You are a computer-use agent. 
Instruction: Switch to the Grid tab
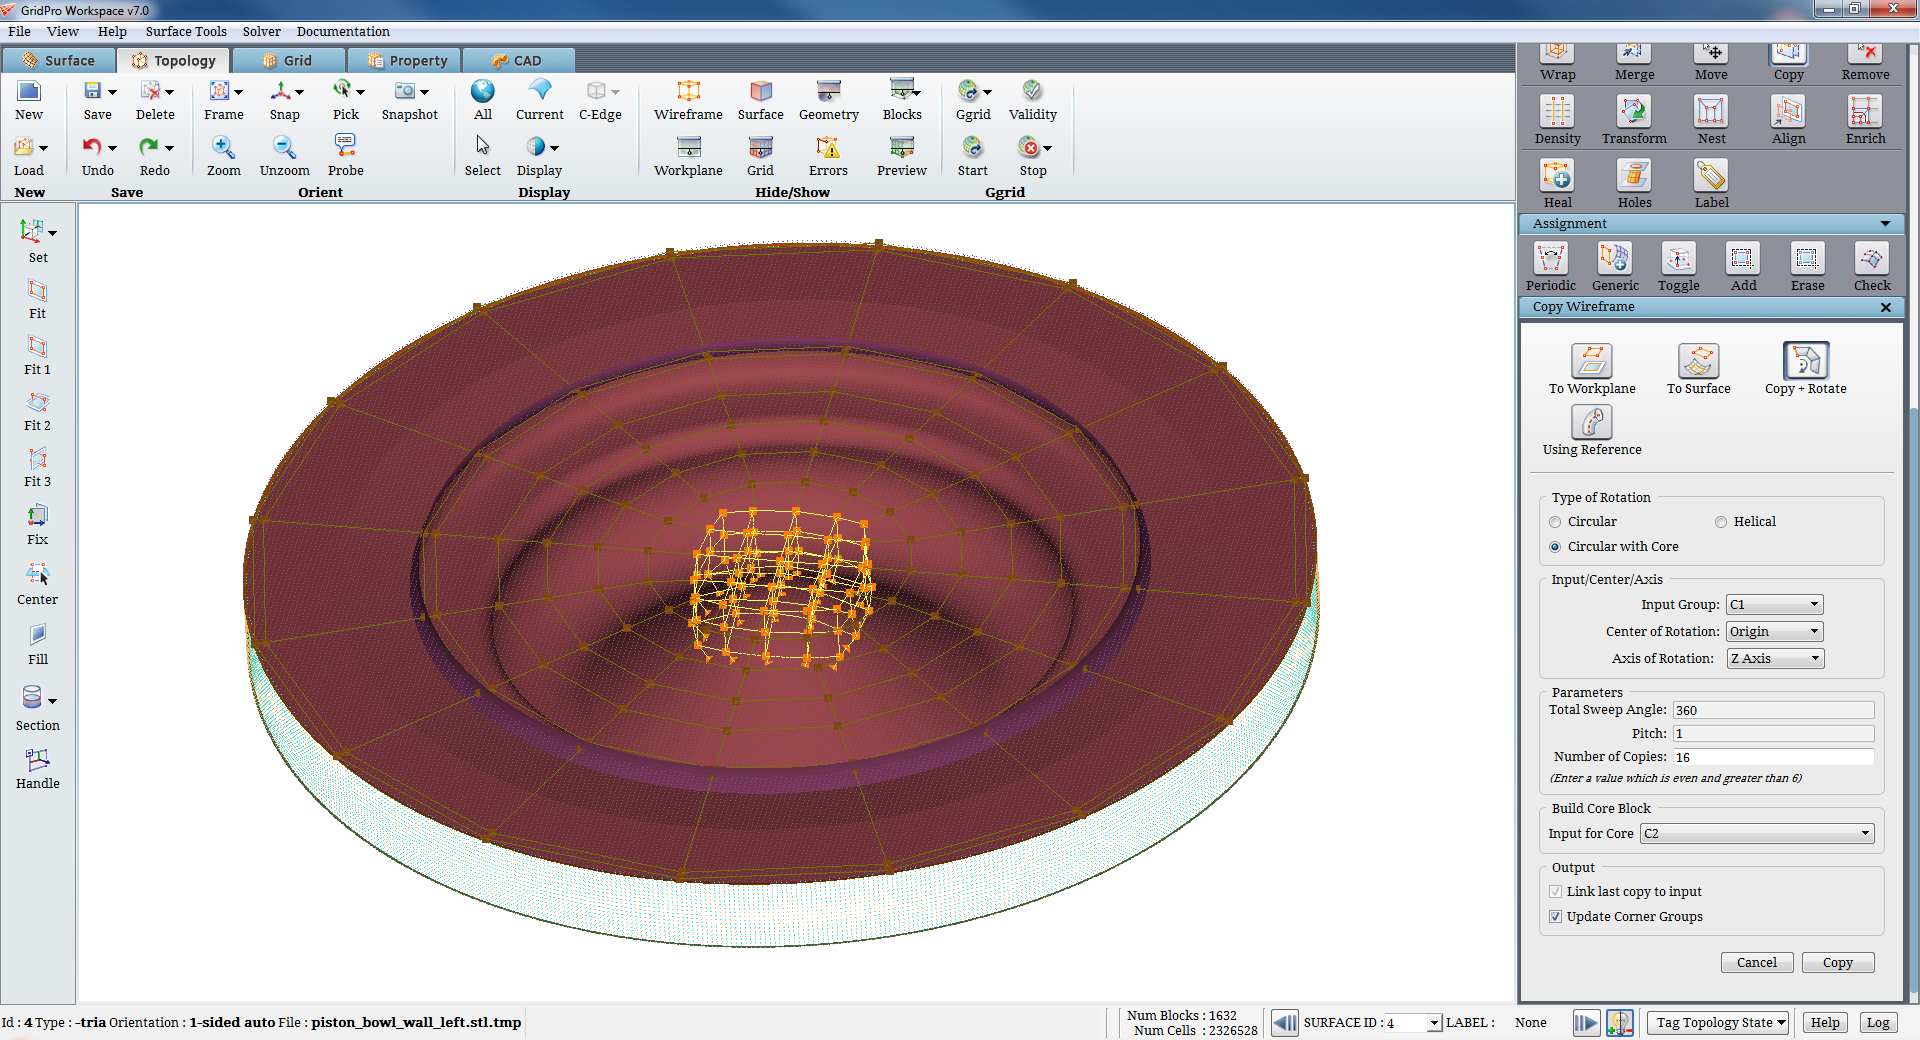pyautogui.click(x=288, y=61)
